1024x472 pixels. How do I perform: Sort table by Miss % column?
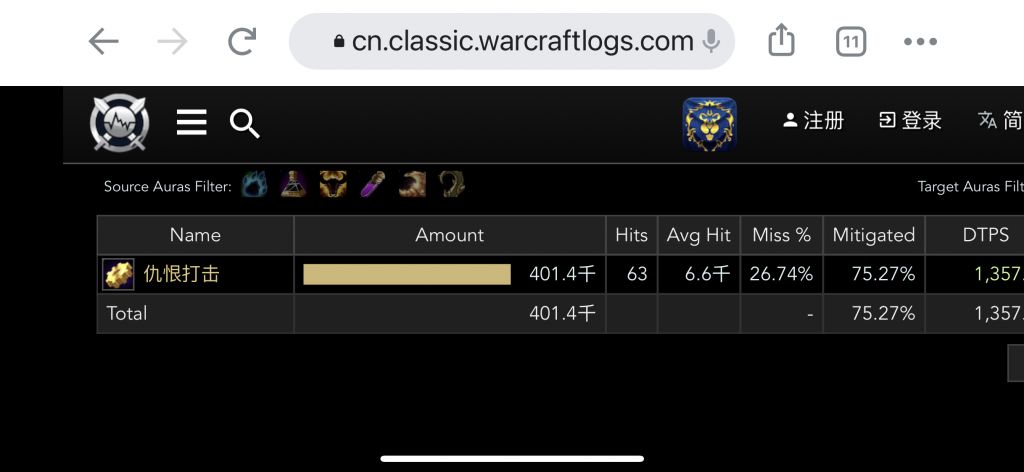point(781,235)
